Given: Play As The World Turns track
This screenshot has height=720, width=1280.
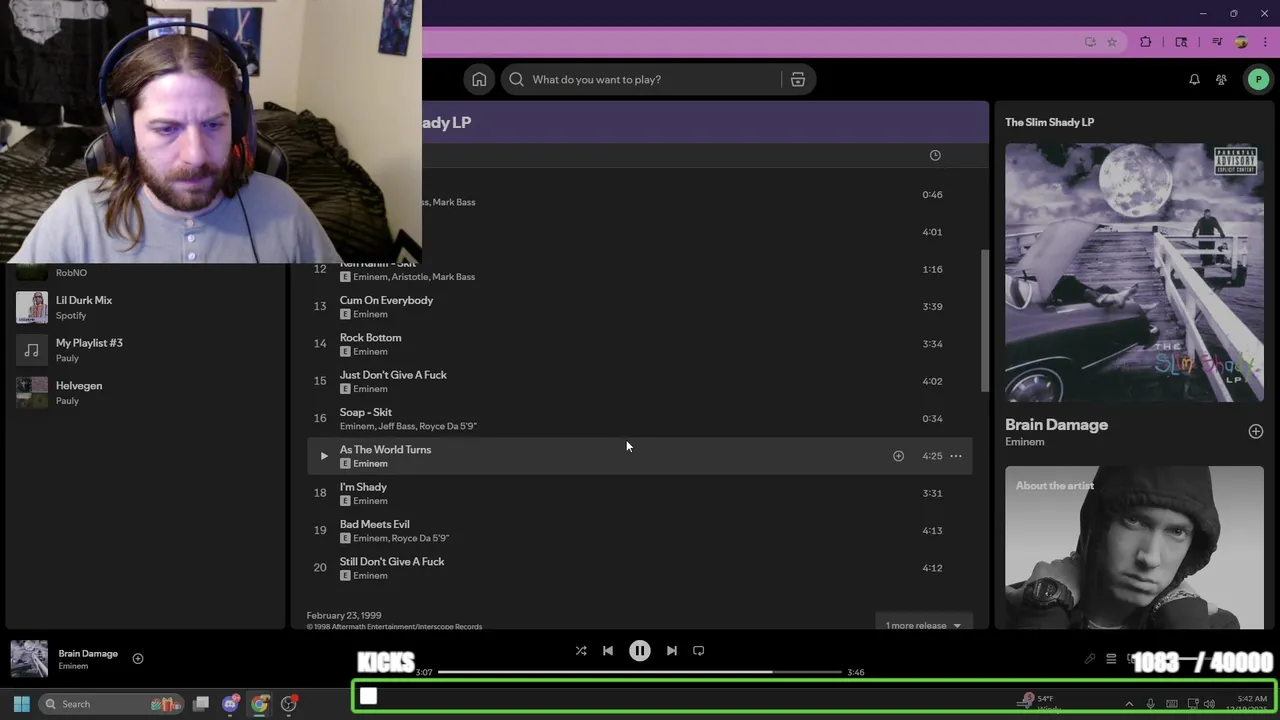Looking at the screenshot, I should [323, 456].
